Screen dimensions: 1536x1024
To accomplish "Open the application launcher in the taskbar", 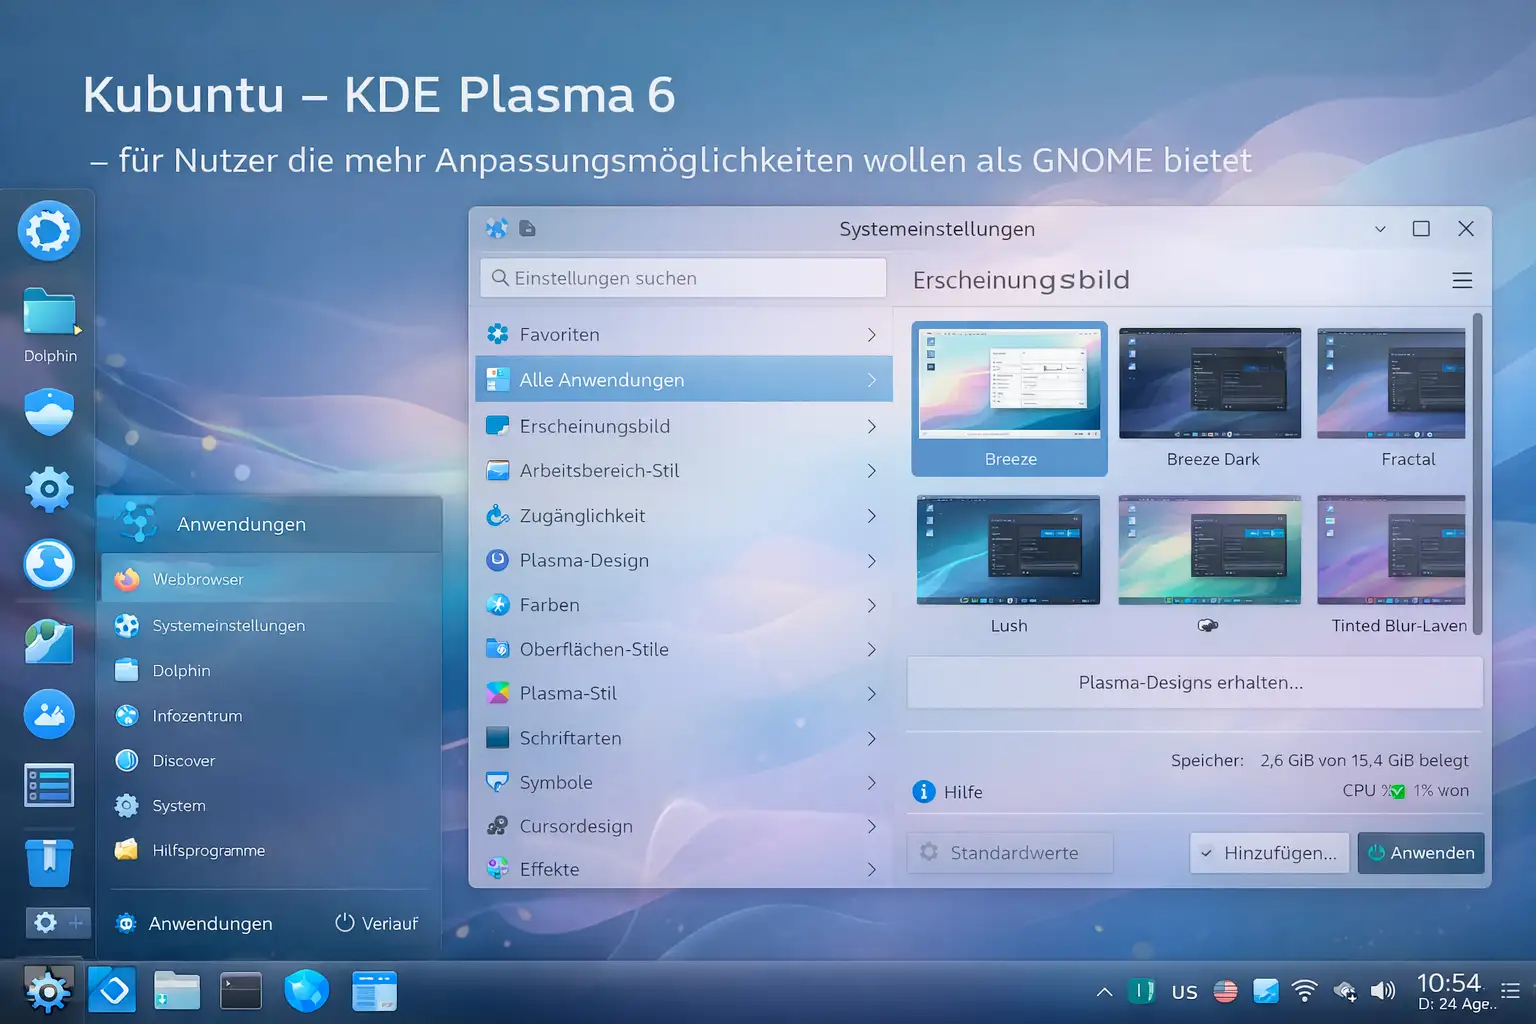I will tap(48, 990).
